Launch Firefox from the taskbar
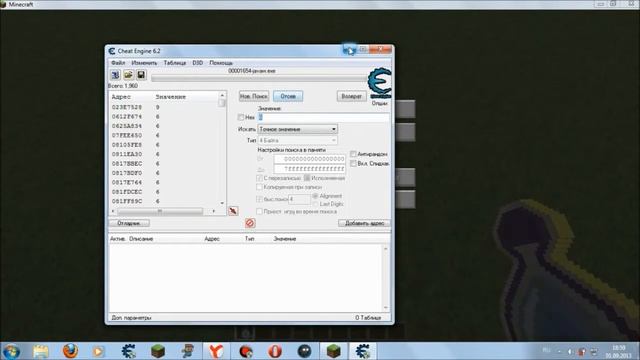Image resolution: width=640 pixels, height=360 pixels. tap(70, 351)
